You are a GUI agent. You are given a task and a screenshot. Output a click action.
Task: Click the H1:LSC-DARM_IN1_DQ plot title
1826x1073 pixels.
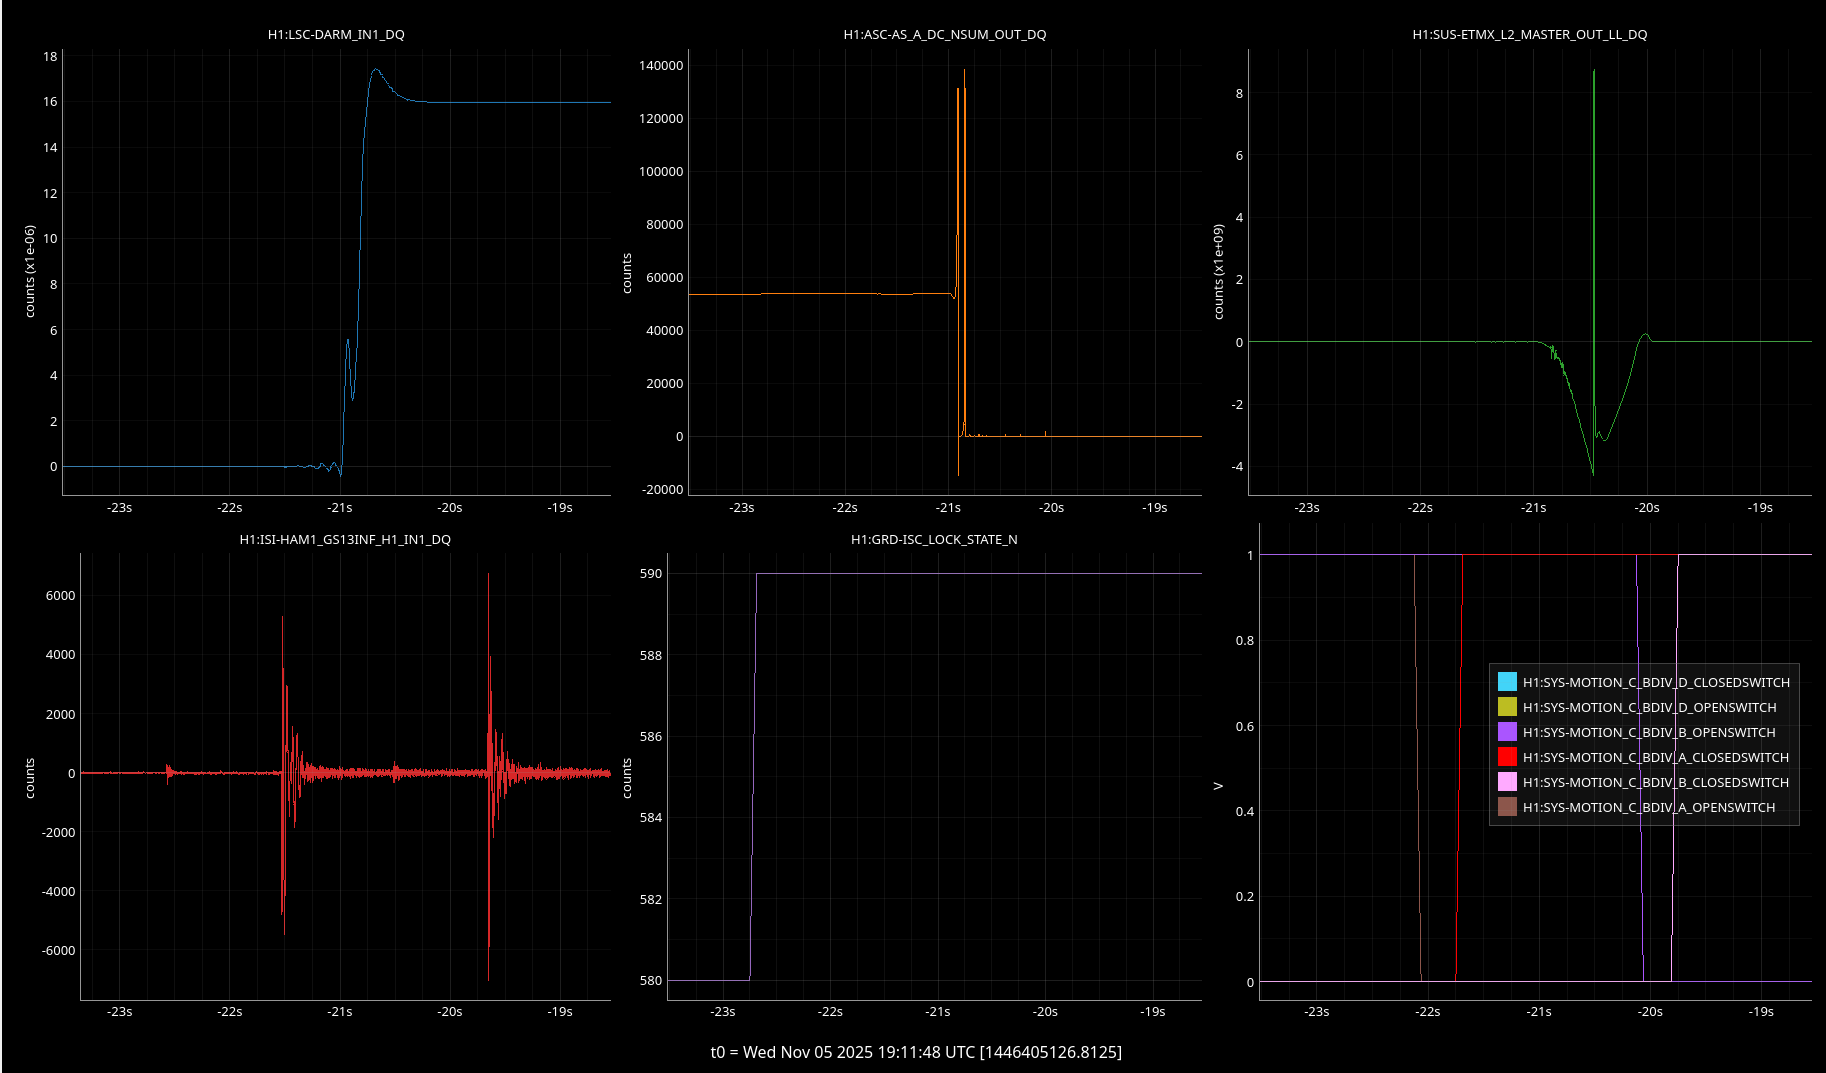336,34
